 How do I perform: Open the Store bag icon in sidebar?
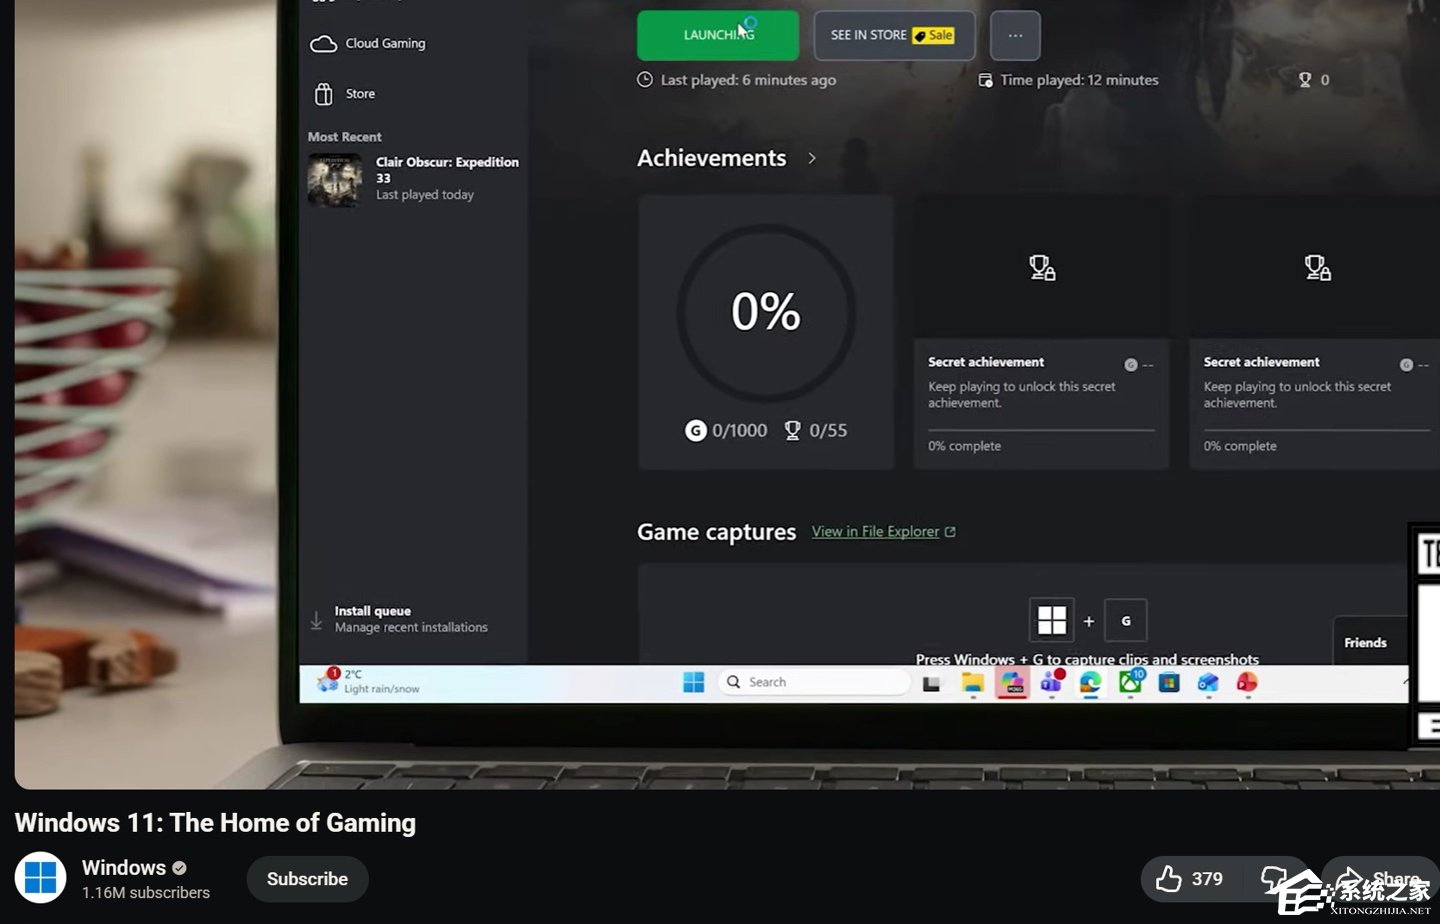point(323,94)
